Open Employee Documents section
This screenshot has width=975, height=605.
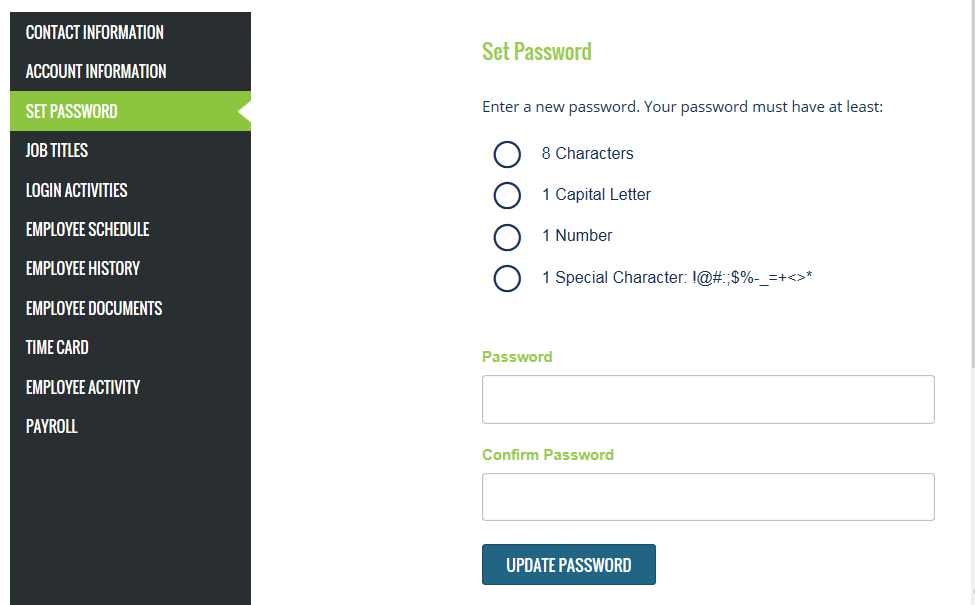[94, 308]
